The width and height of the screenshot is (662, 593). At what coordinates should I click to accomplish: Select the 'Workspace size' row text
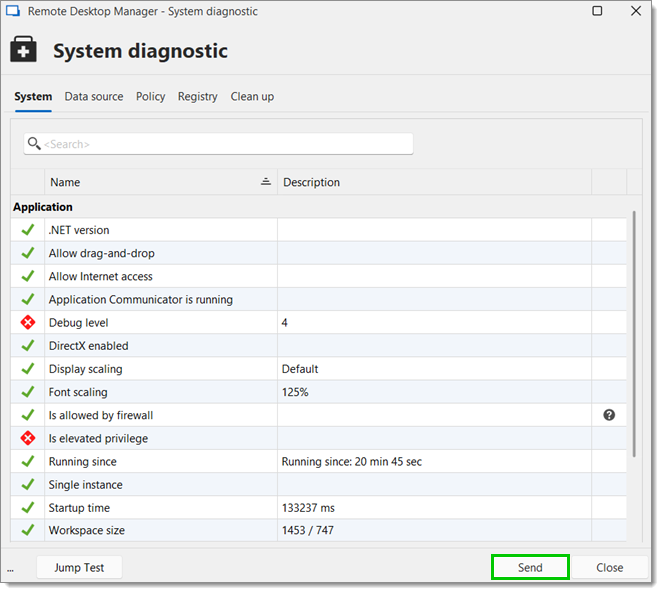point(87,530)
